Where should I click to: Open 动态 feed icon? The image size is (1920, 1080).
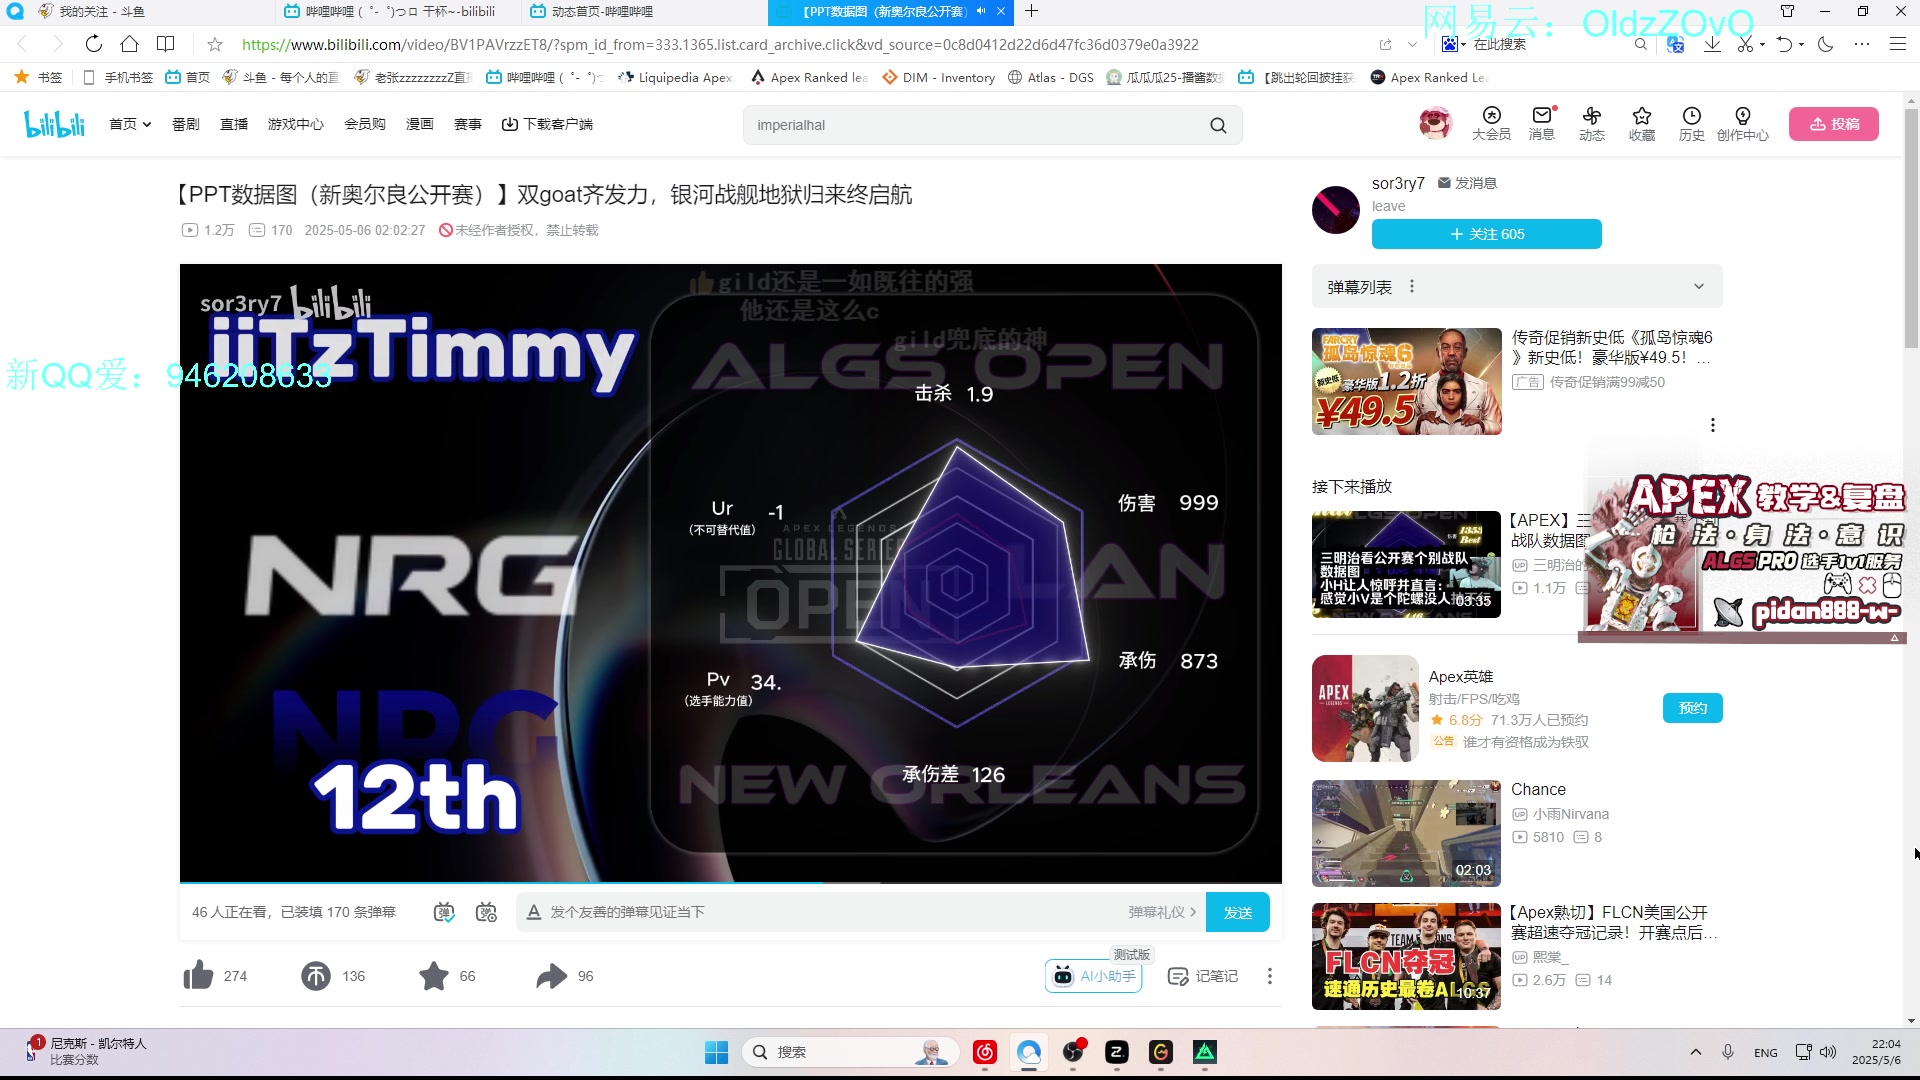click(x=1592, y=124)
